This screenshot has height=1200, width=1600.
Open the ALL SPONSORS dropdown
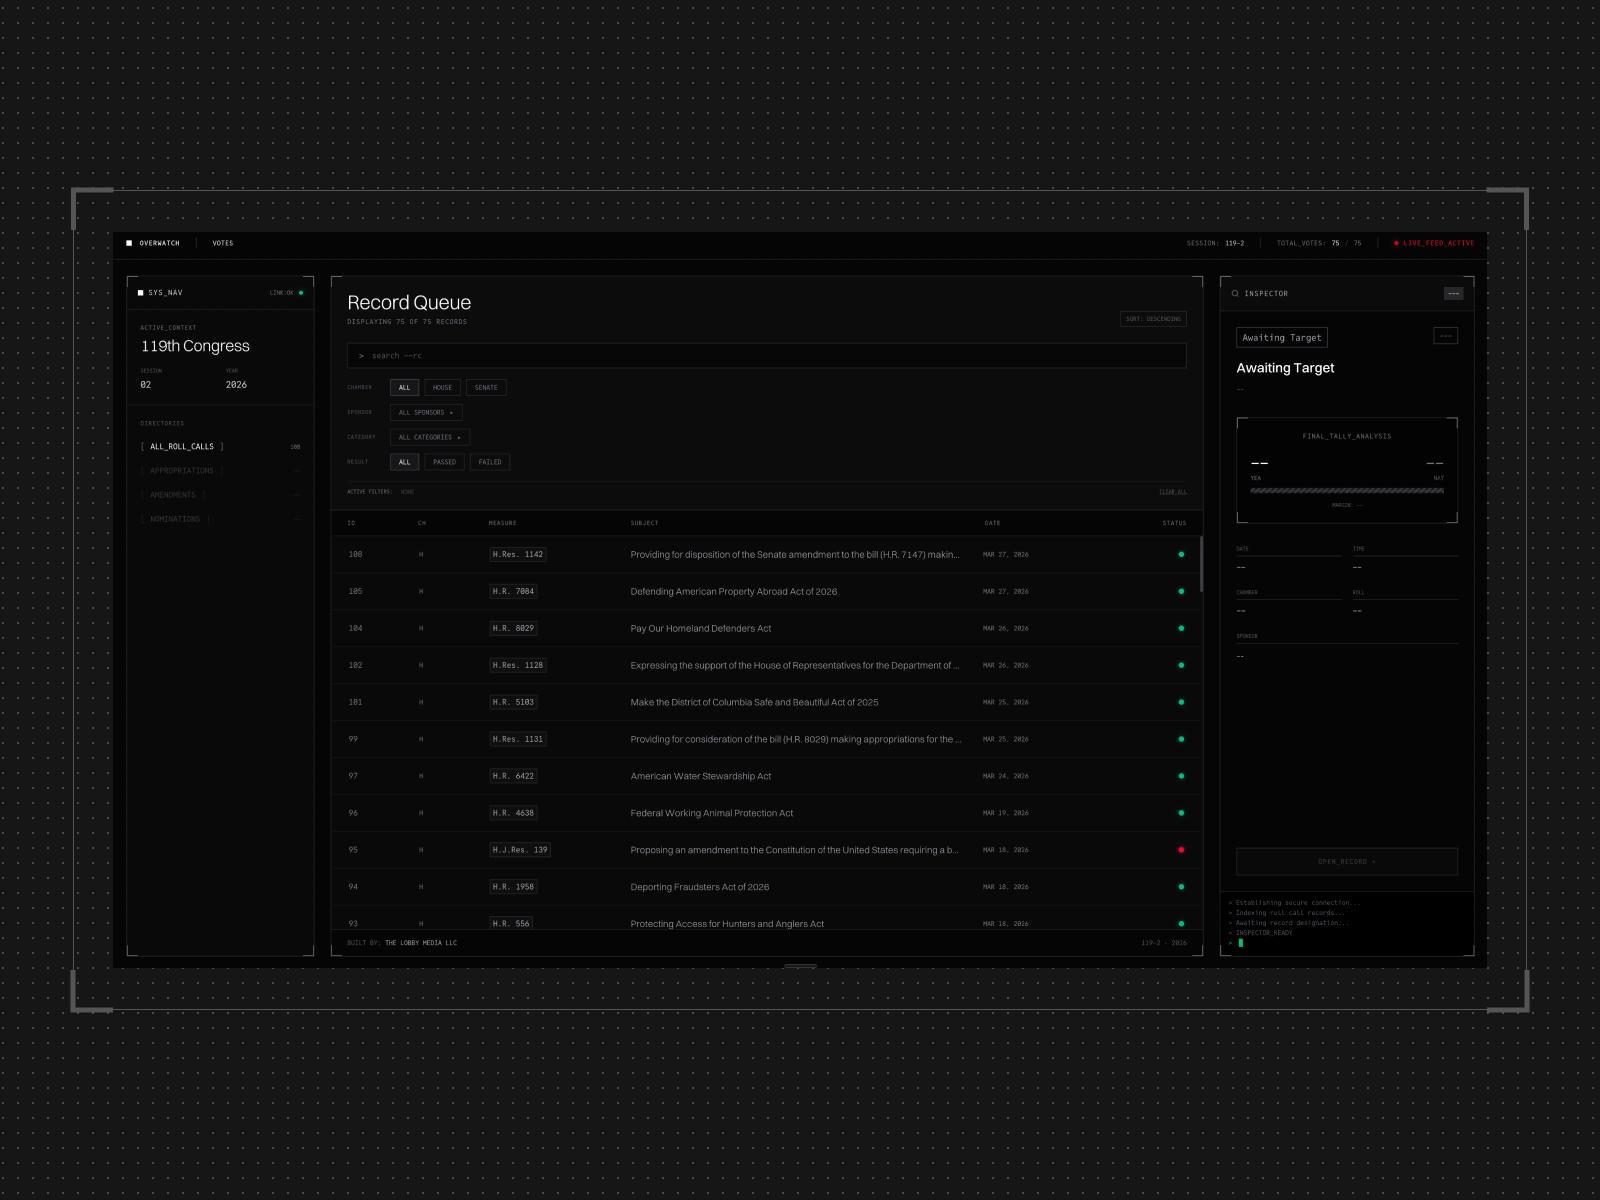(426, 412)
